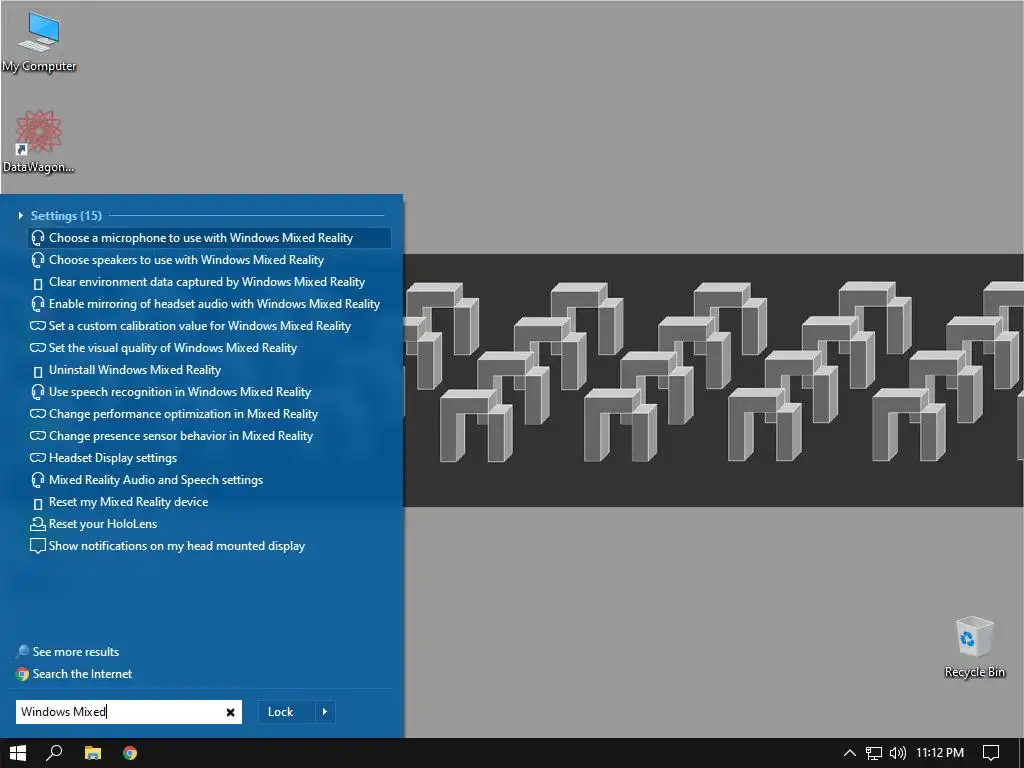
Task: Select Mixed Reality Audio and Speech settings
Action: click(210, 480)
